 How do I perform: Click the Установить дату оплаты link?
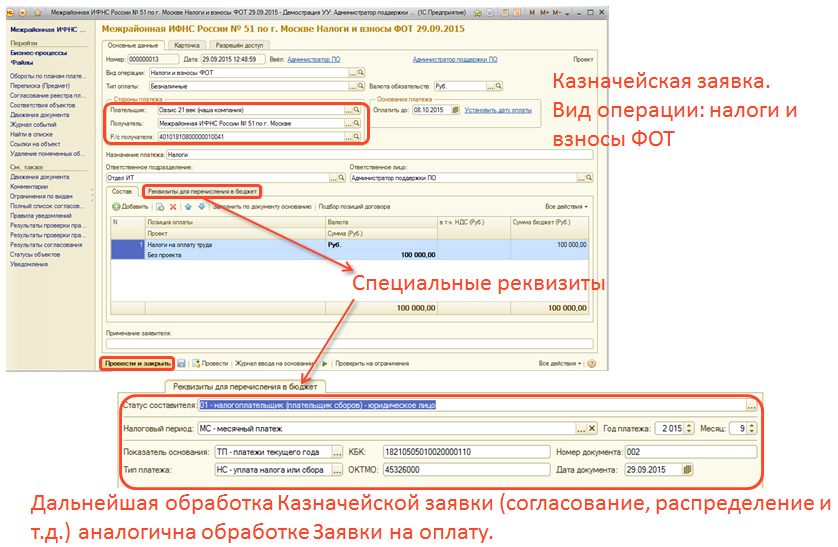click(500, 112)
